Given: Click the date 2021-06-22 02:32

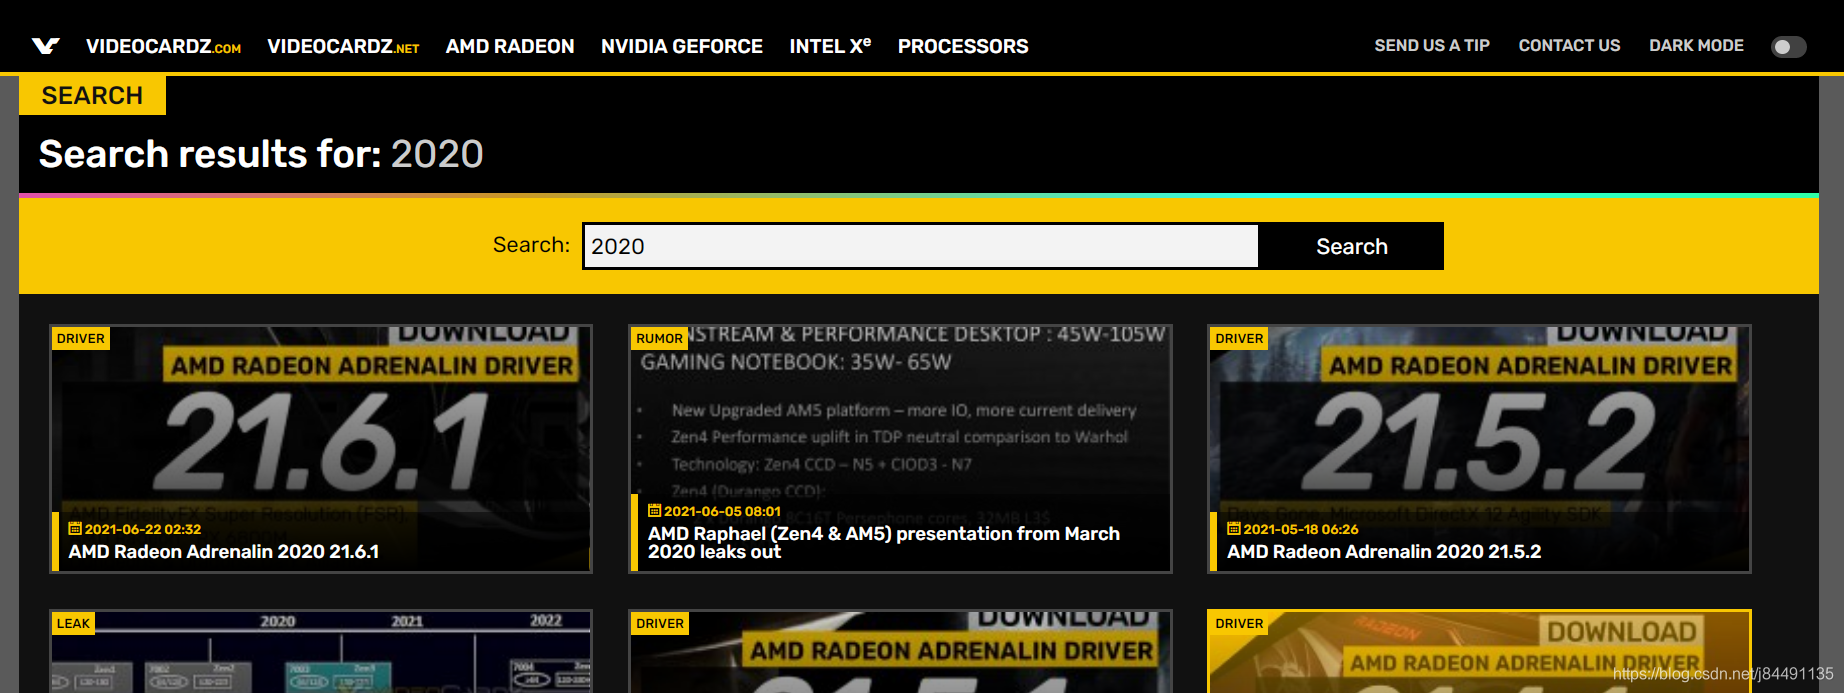Looking at the screenshot, I should coord(143,529).
